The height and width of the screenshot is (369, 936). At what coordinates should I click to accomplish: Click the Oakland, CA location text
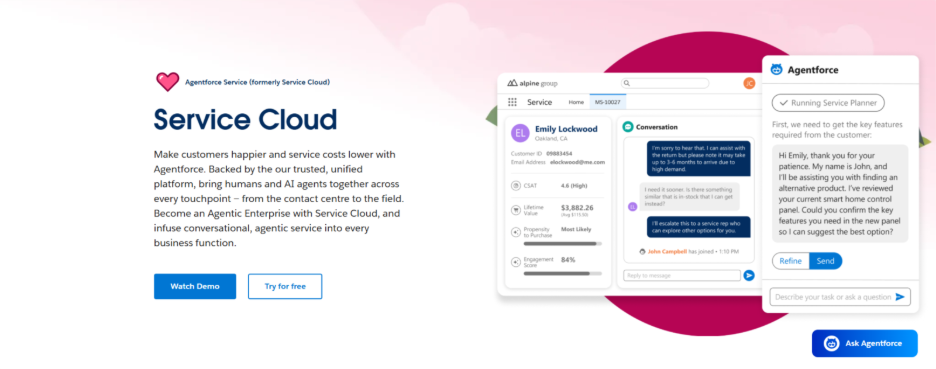[x=551, y=139]
